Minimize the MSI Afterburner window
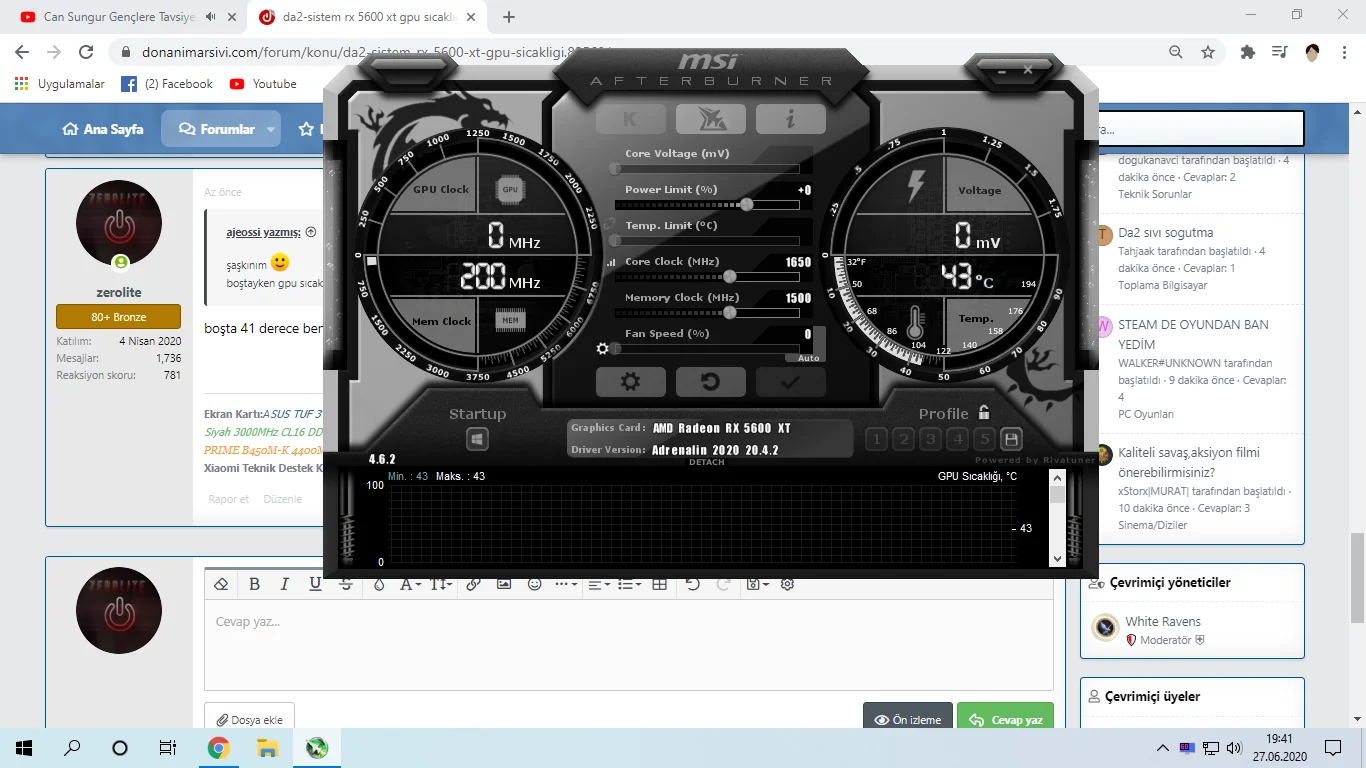The width and height of the screenshot is (1366, 768). coord(1003,69)
